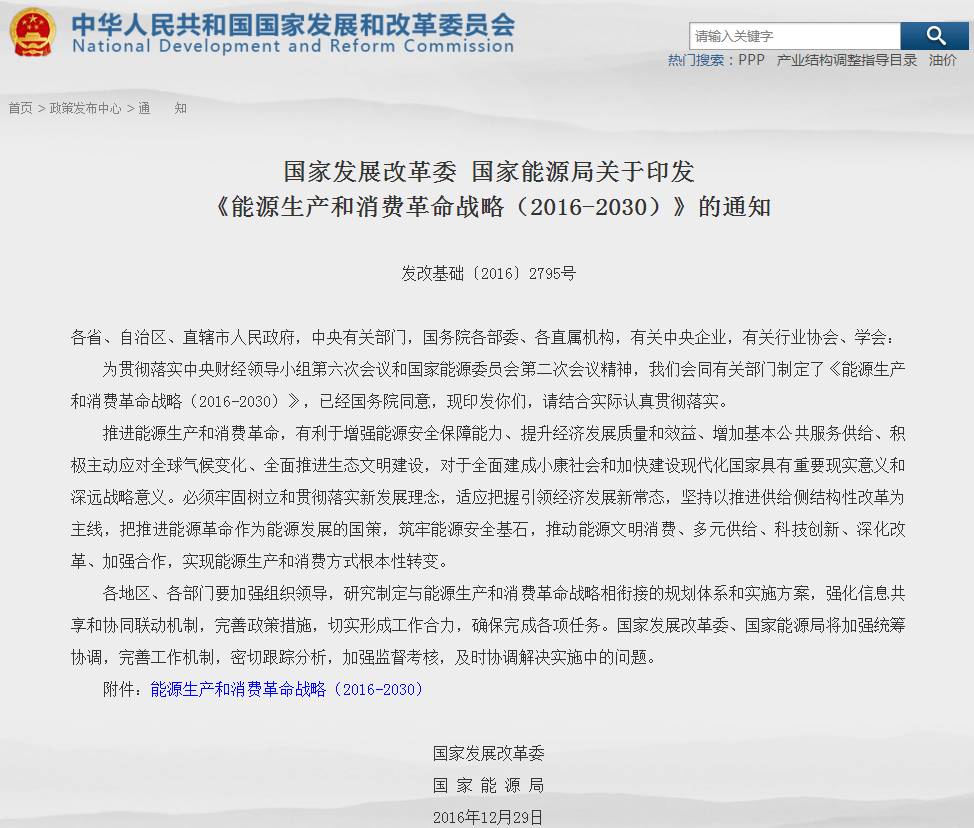Click the blue search magnifier icon

pos(935,35)
